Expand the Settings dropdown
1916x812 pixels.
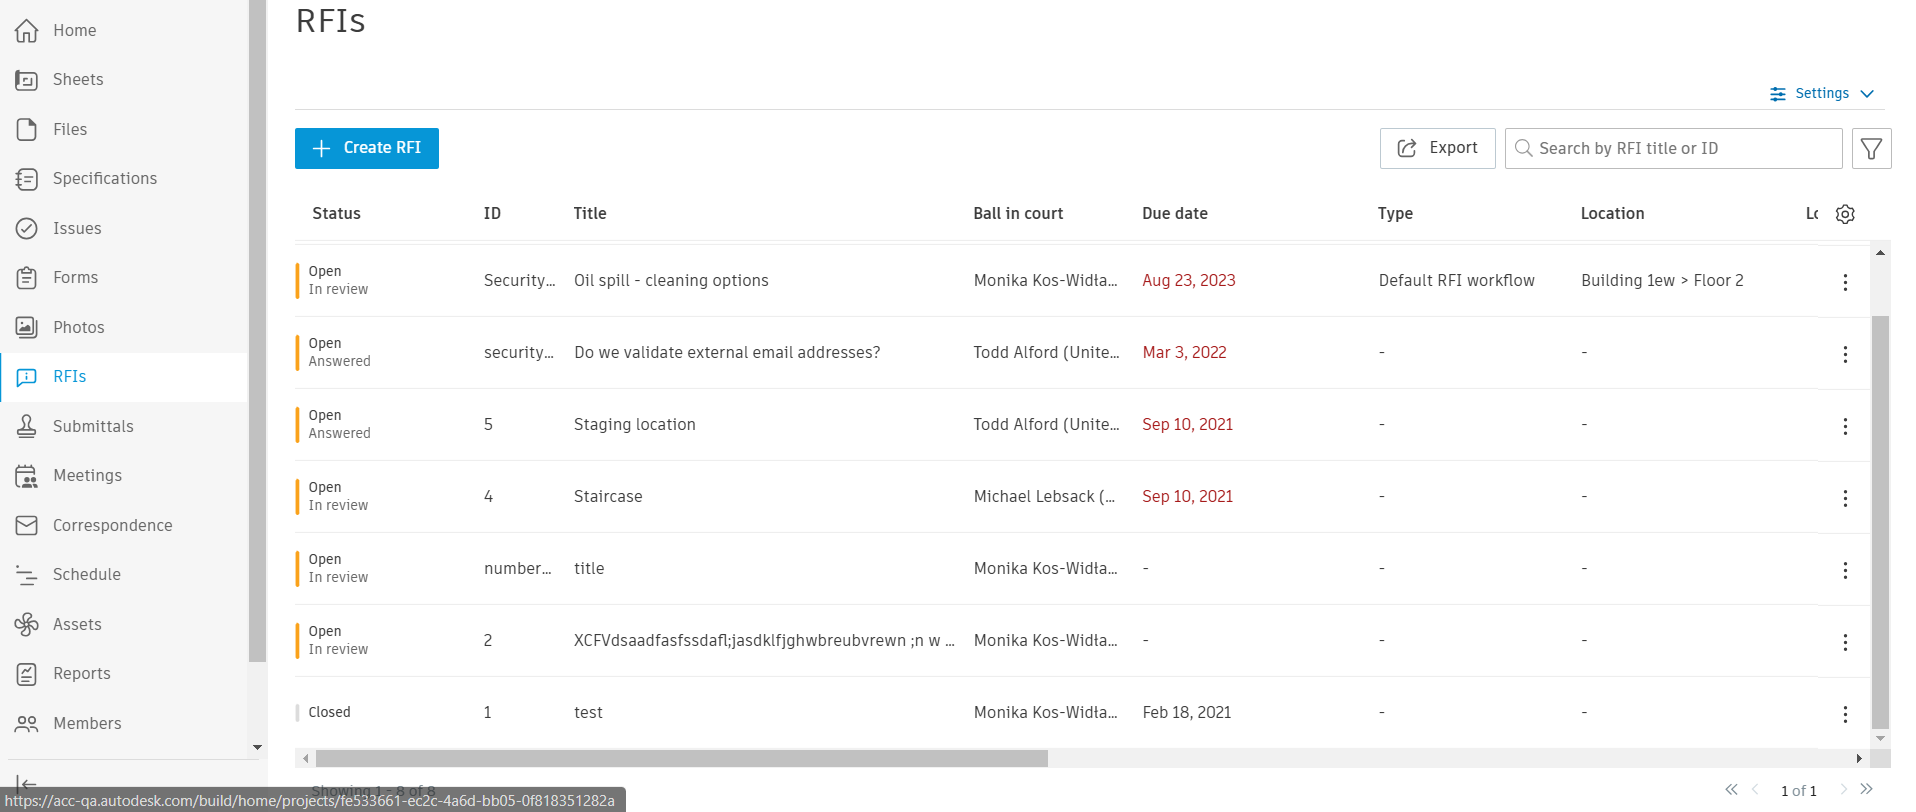tap(1822, 93)
